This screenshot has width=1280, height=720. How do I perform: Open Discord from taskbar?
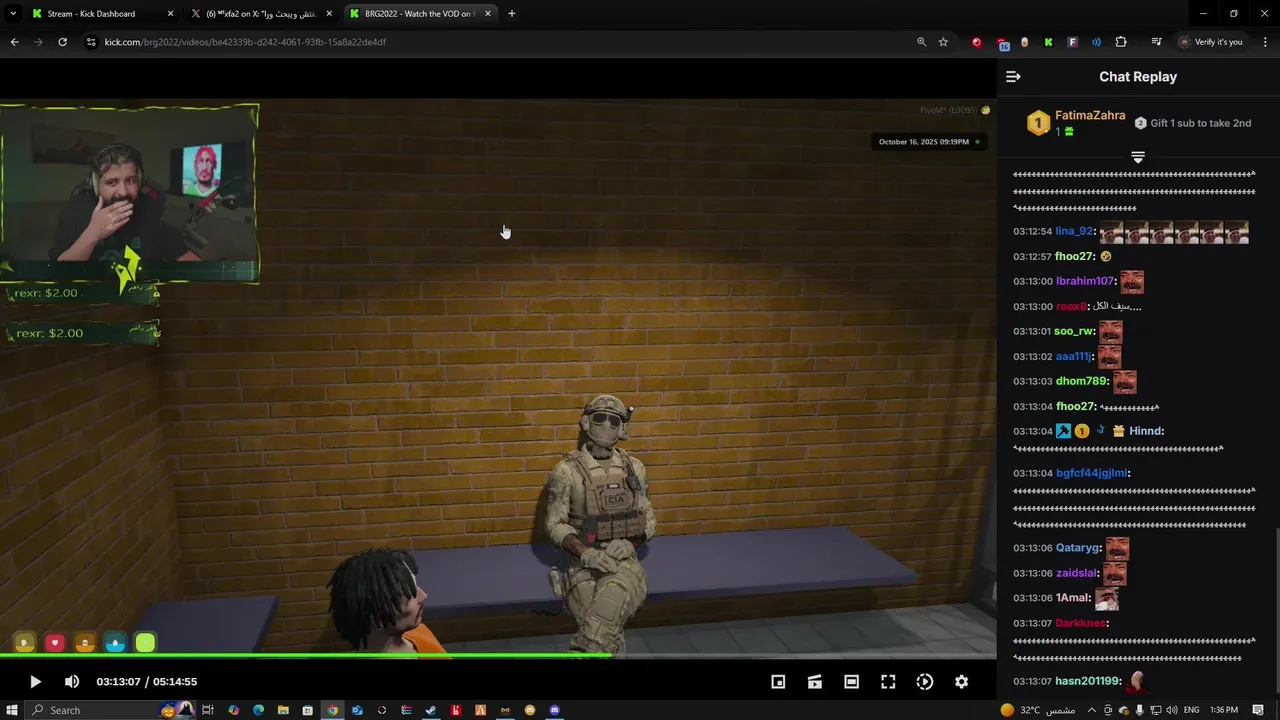click(555, 710)
